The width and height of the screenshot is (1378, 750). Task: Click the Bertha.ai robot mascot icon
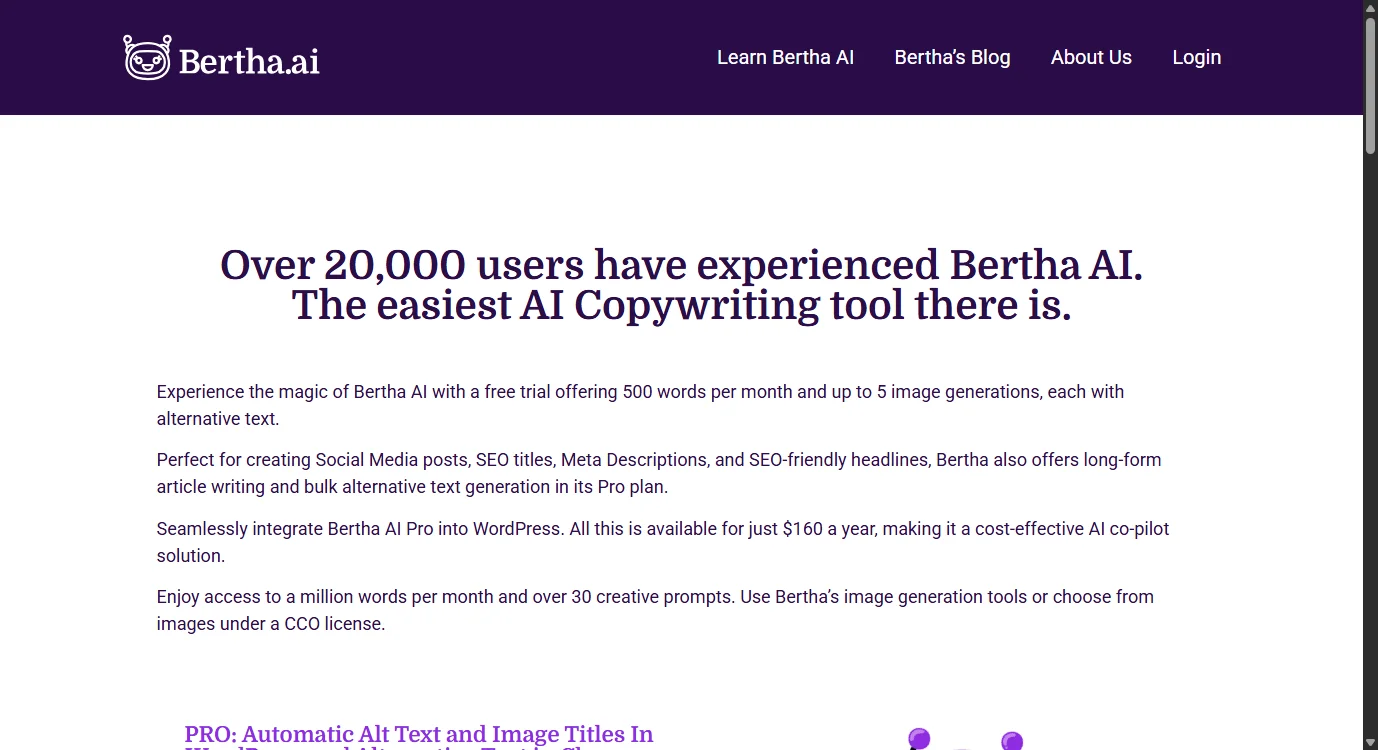pos(146,57)
